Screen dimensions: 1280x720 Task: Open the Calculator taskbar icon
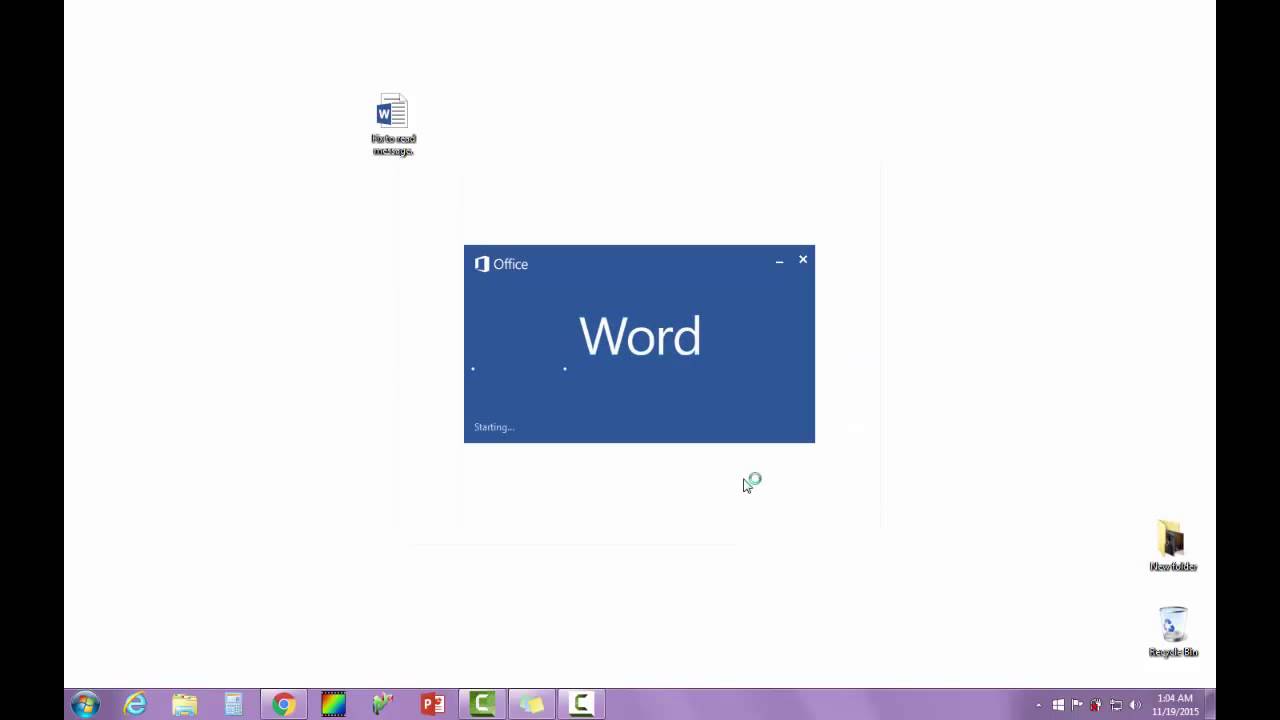tap(234, 705)
